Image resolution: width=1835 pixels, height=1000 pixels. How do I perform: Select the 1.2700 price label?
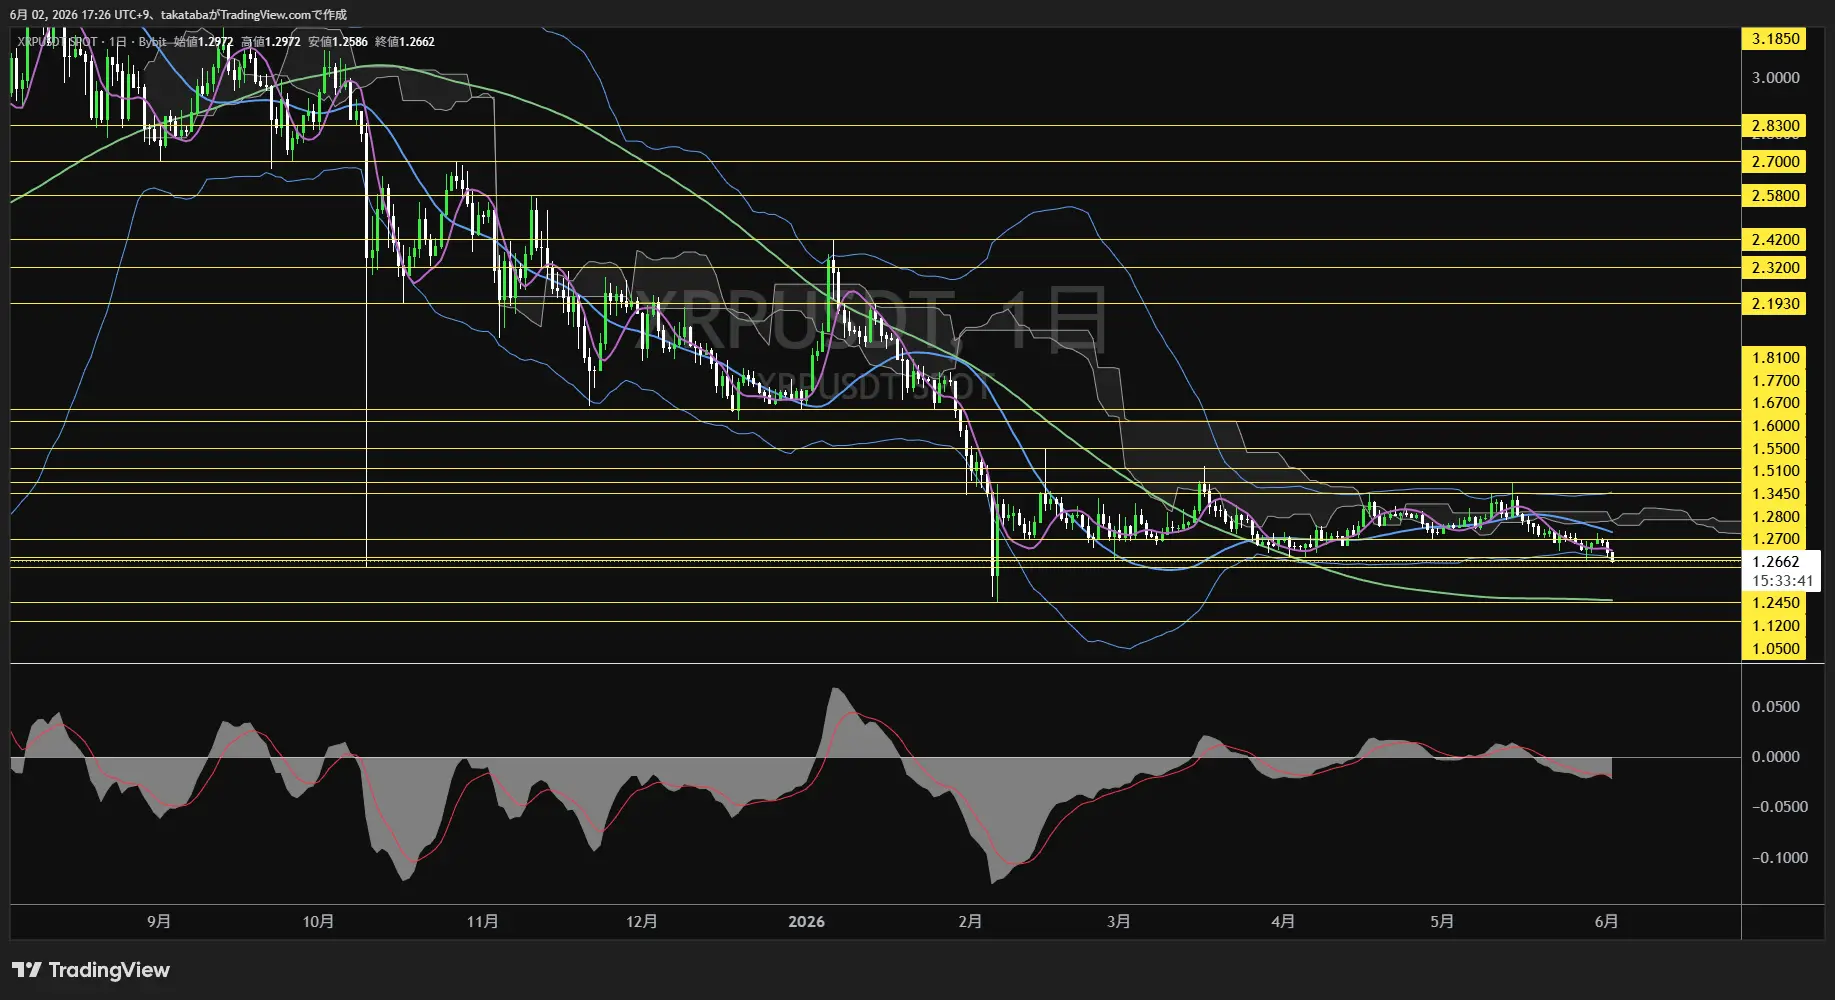(1775, 539)
